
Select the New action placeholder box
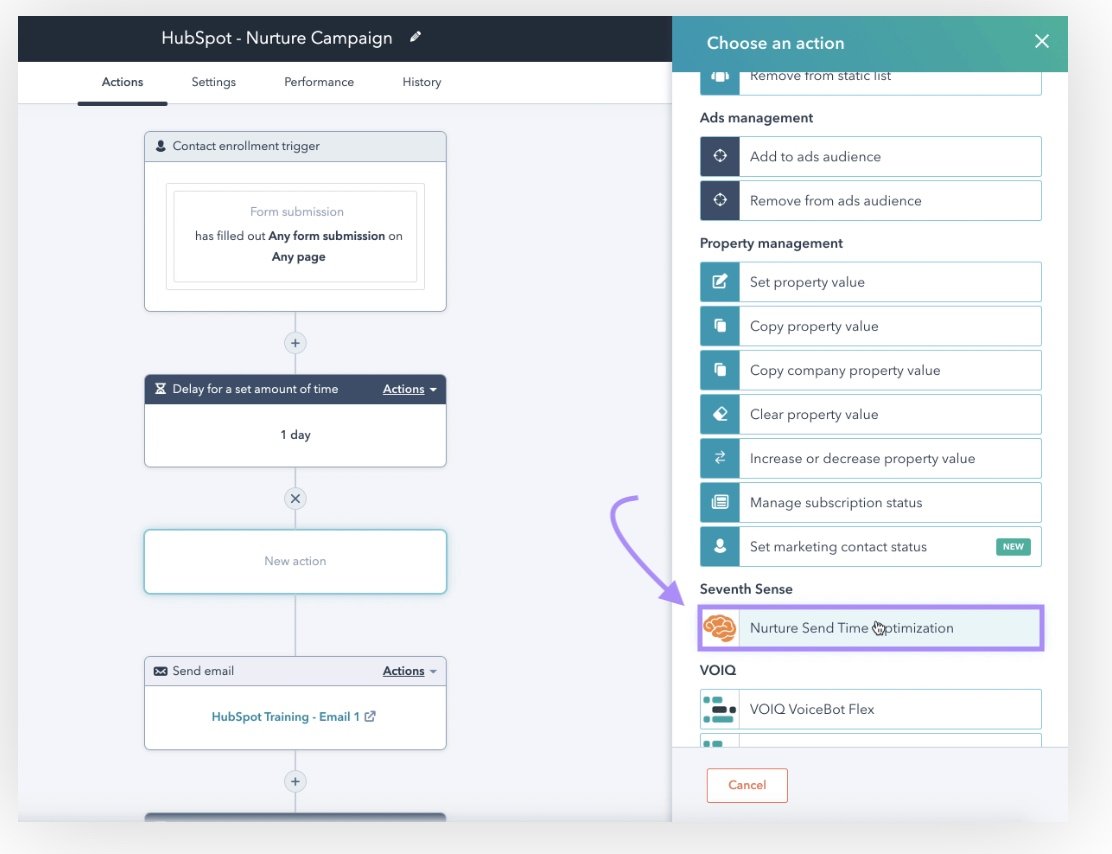[x=295, y=561]
